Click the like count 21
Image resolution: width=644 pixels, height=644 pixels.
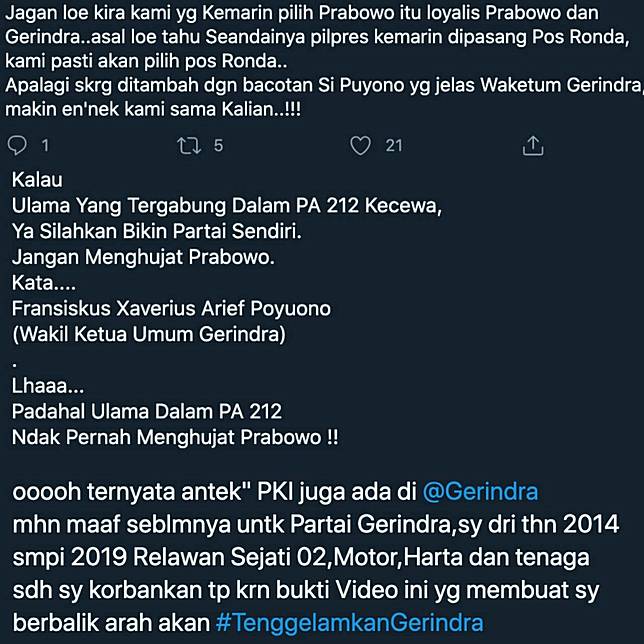(393, 146)
